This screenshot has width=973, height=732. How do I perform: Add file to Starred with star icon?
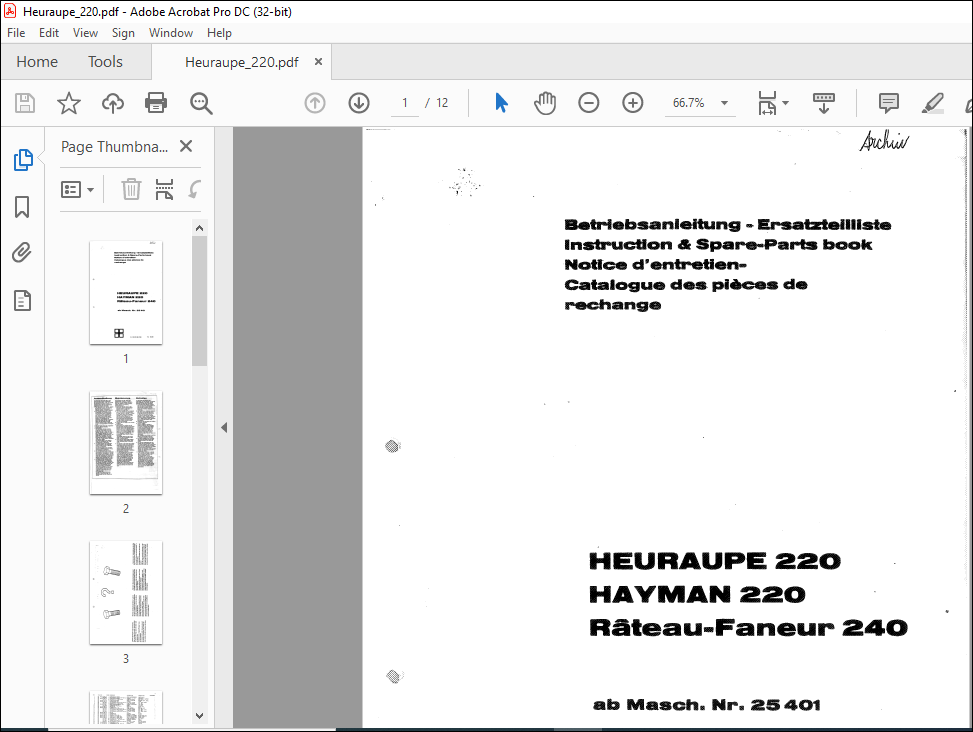click(x=69, y=103)
